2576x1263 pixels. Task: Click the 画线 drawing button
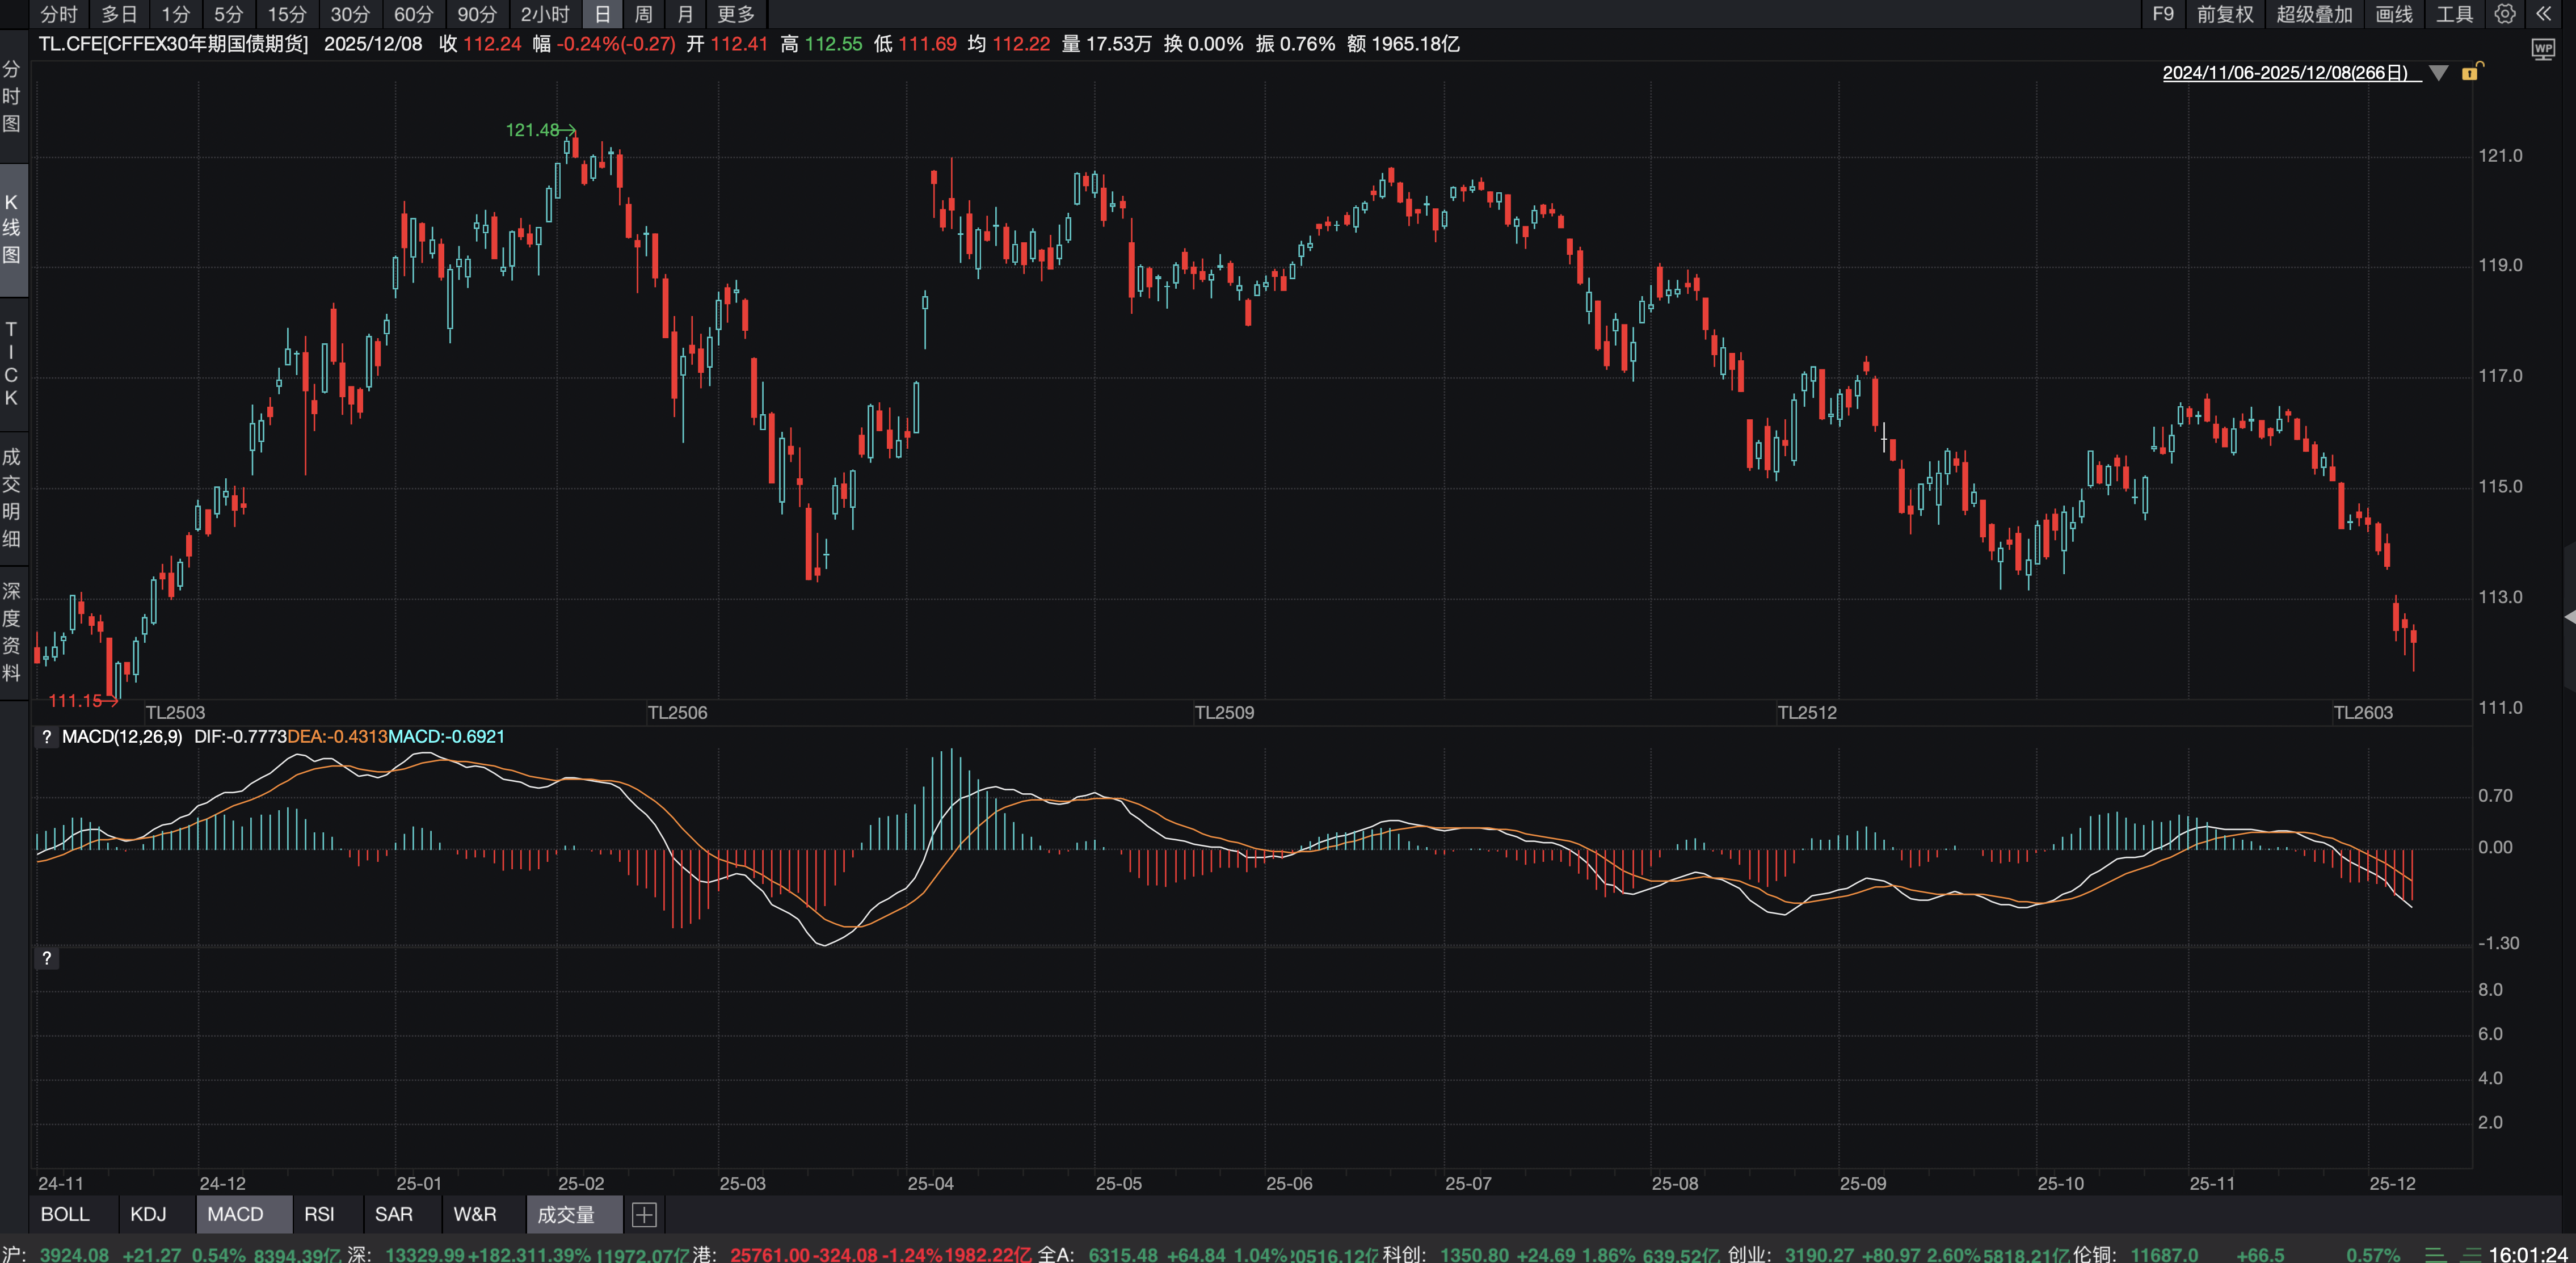[x=2394, y=14]
